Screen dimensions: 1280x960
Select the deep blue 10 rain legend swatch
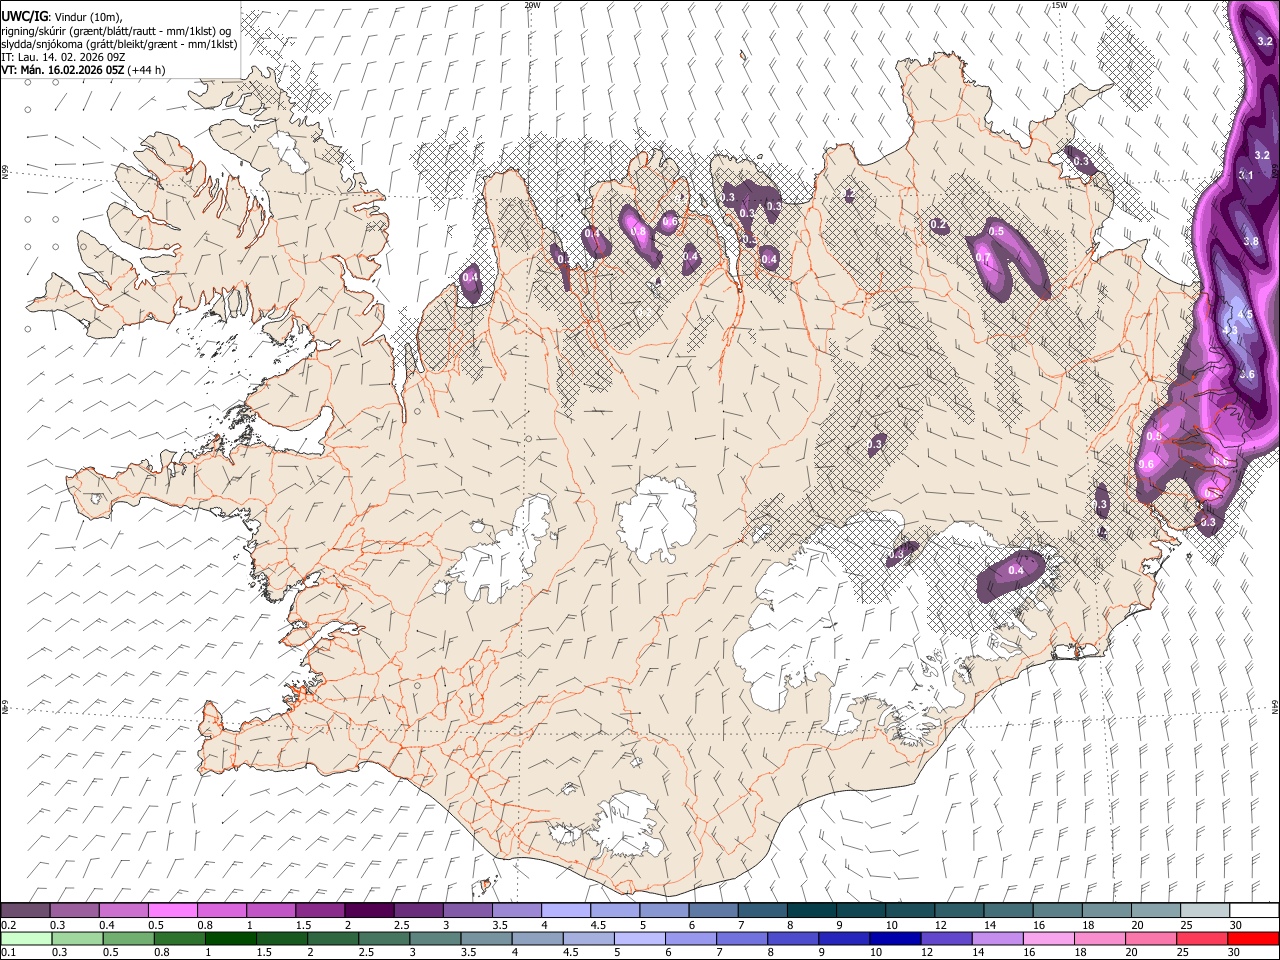[895, 938]
